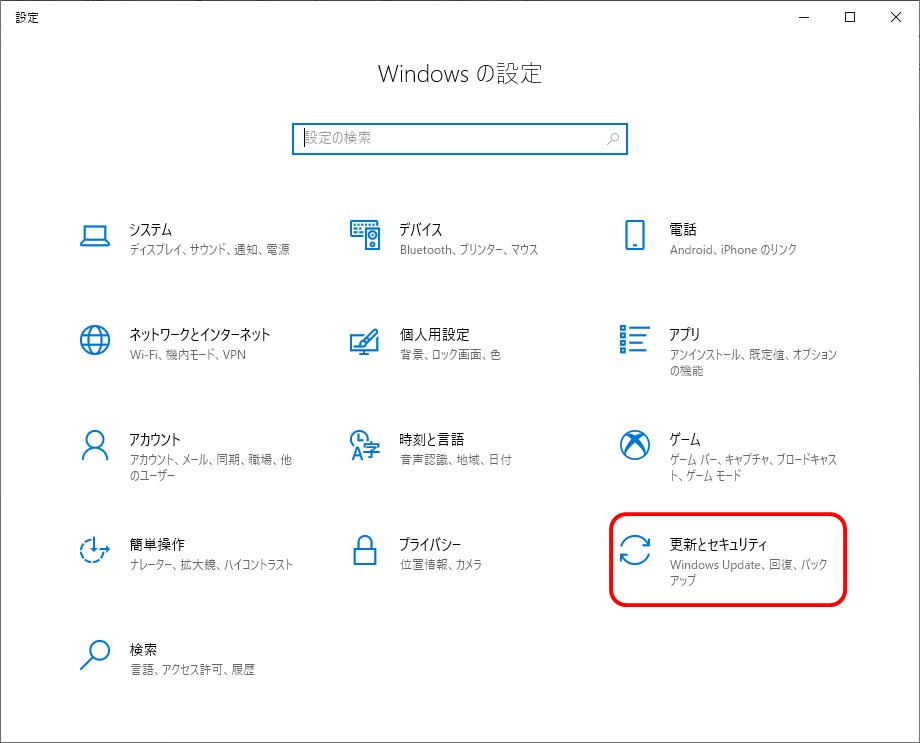Image resolution: width=920 pixels, height=743 pixels.
Task: Click text ディスプレイ、サウンド、通知、電源
Action: click(x=209, y=249)
